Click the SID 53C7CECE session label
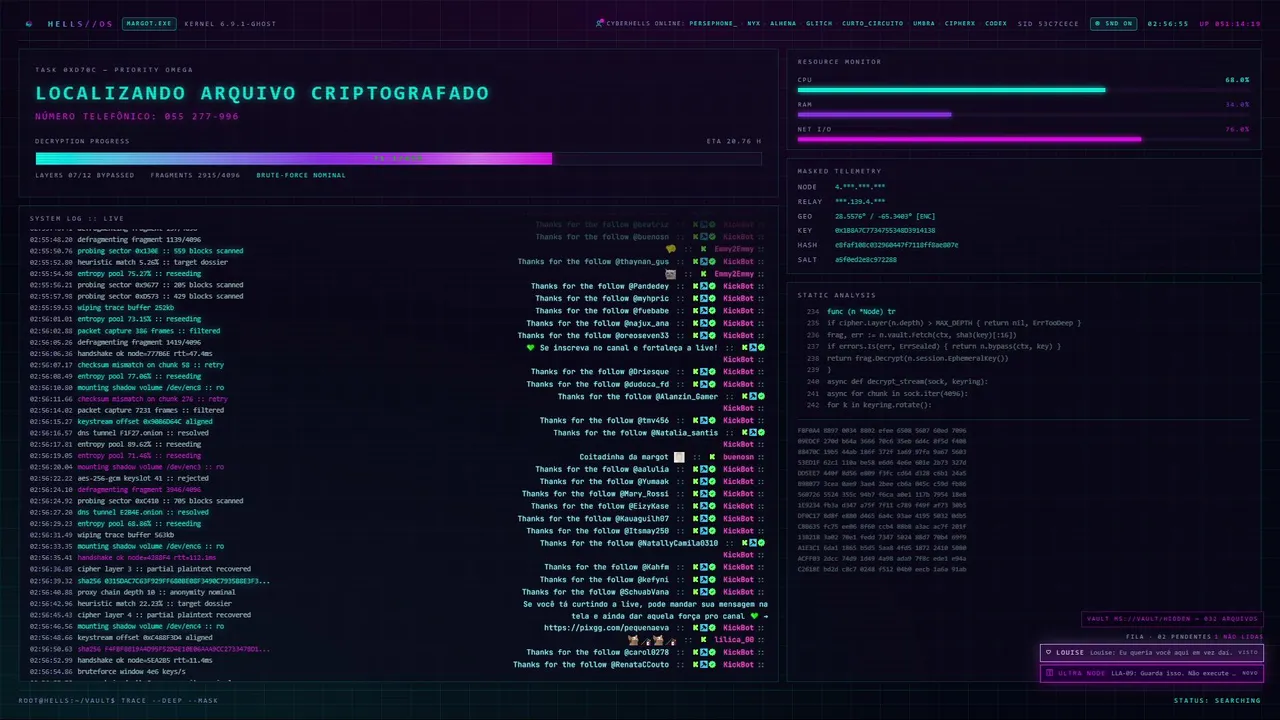The height and width of the screenshot is (720, 1280). pos(1048,23)
